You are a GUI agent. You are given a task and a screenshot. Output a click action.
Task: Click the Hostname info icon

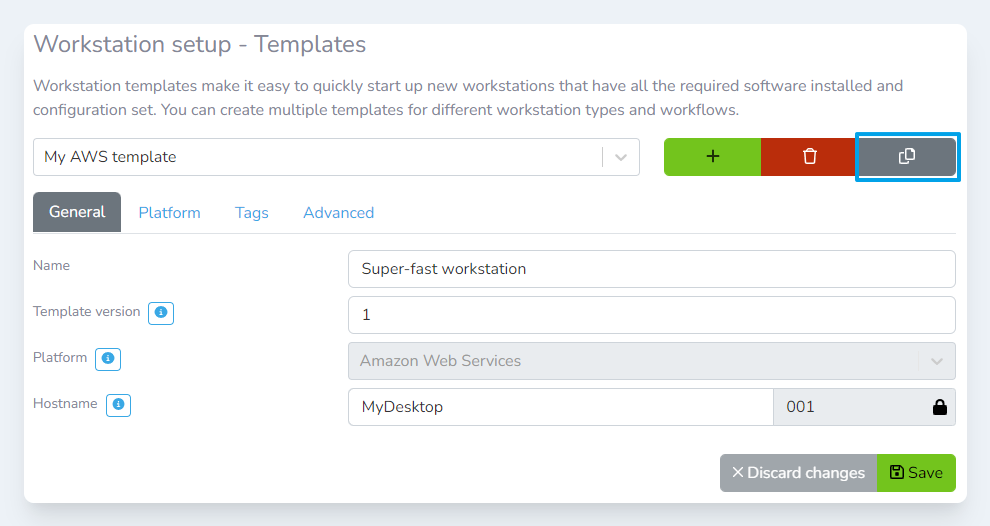119,405
